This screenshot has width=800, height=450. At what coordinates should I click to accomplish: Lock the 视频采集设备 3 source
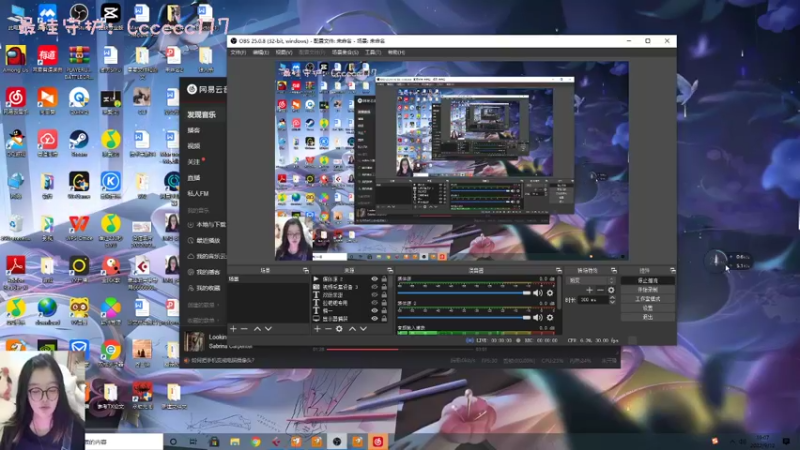[x=384, y=287]
